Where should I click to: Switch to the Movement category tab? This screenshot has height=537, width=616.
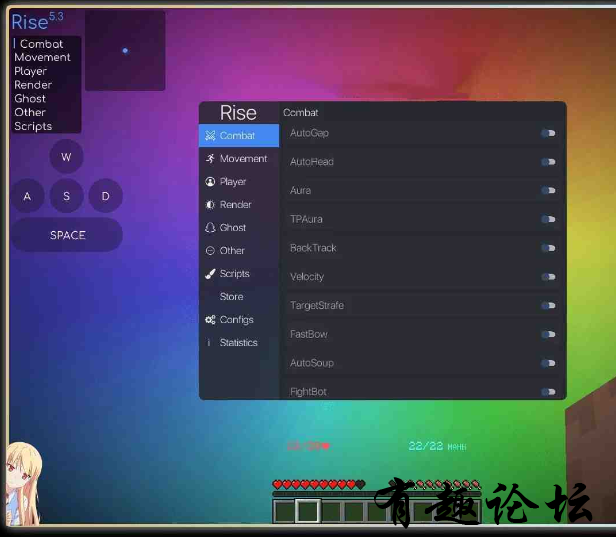(239, 158)
